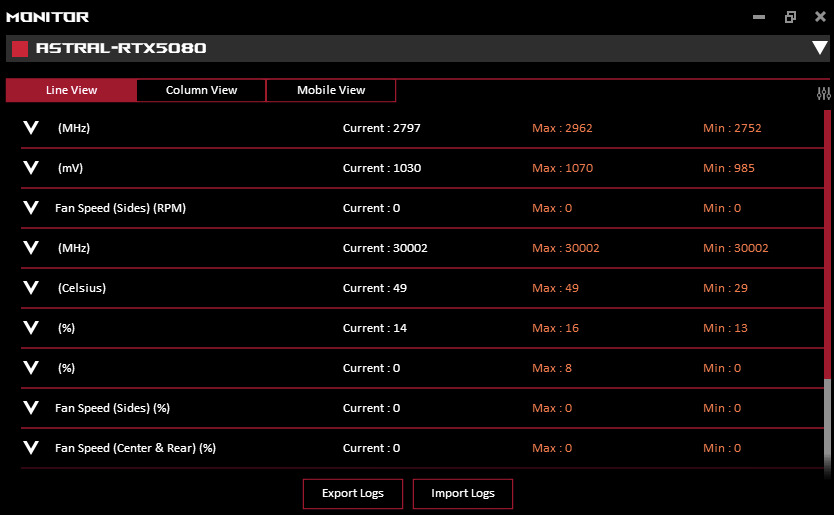
Task: Select the Mobile View tab
Action: tap(331, 90)
